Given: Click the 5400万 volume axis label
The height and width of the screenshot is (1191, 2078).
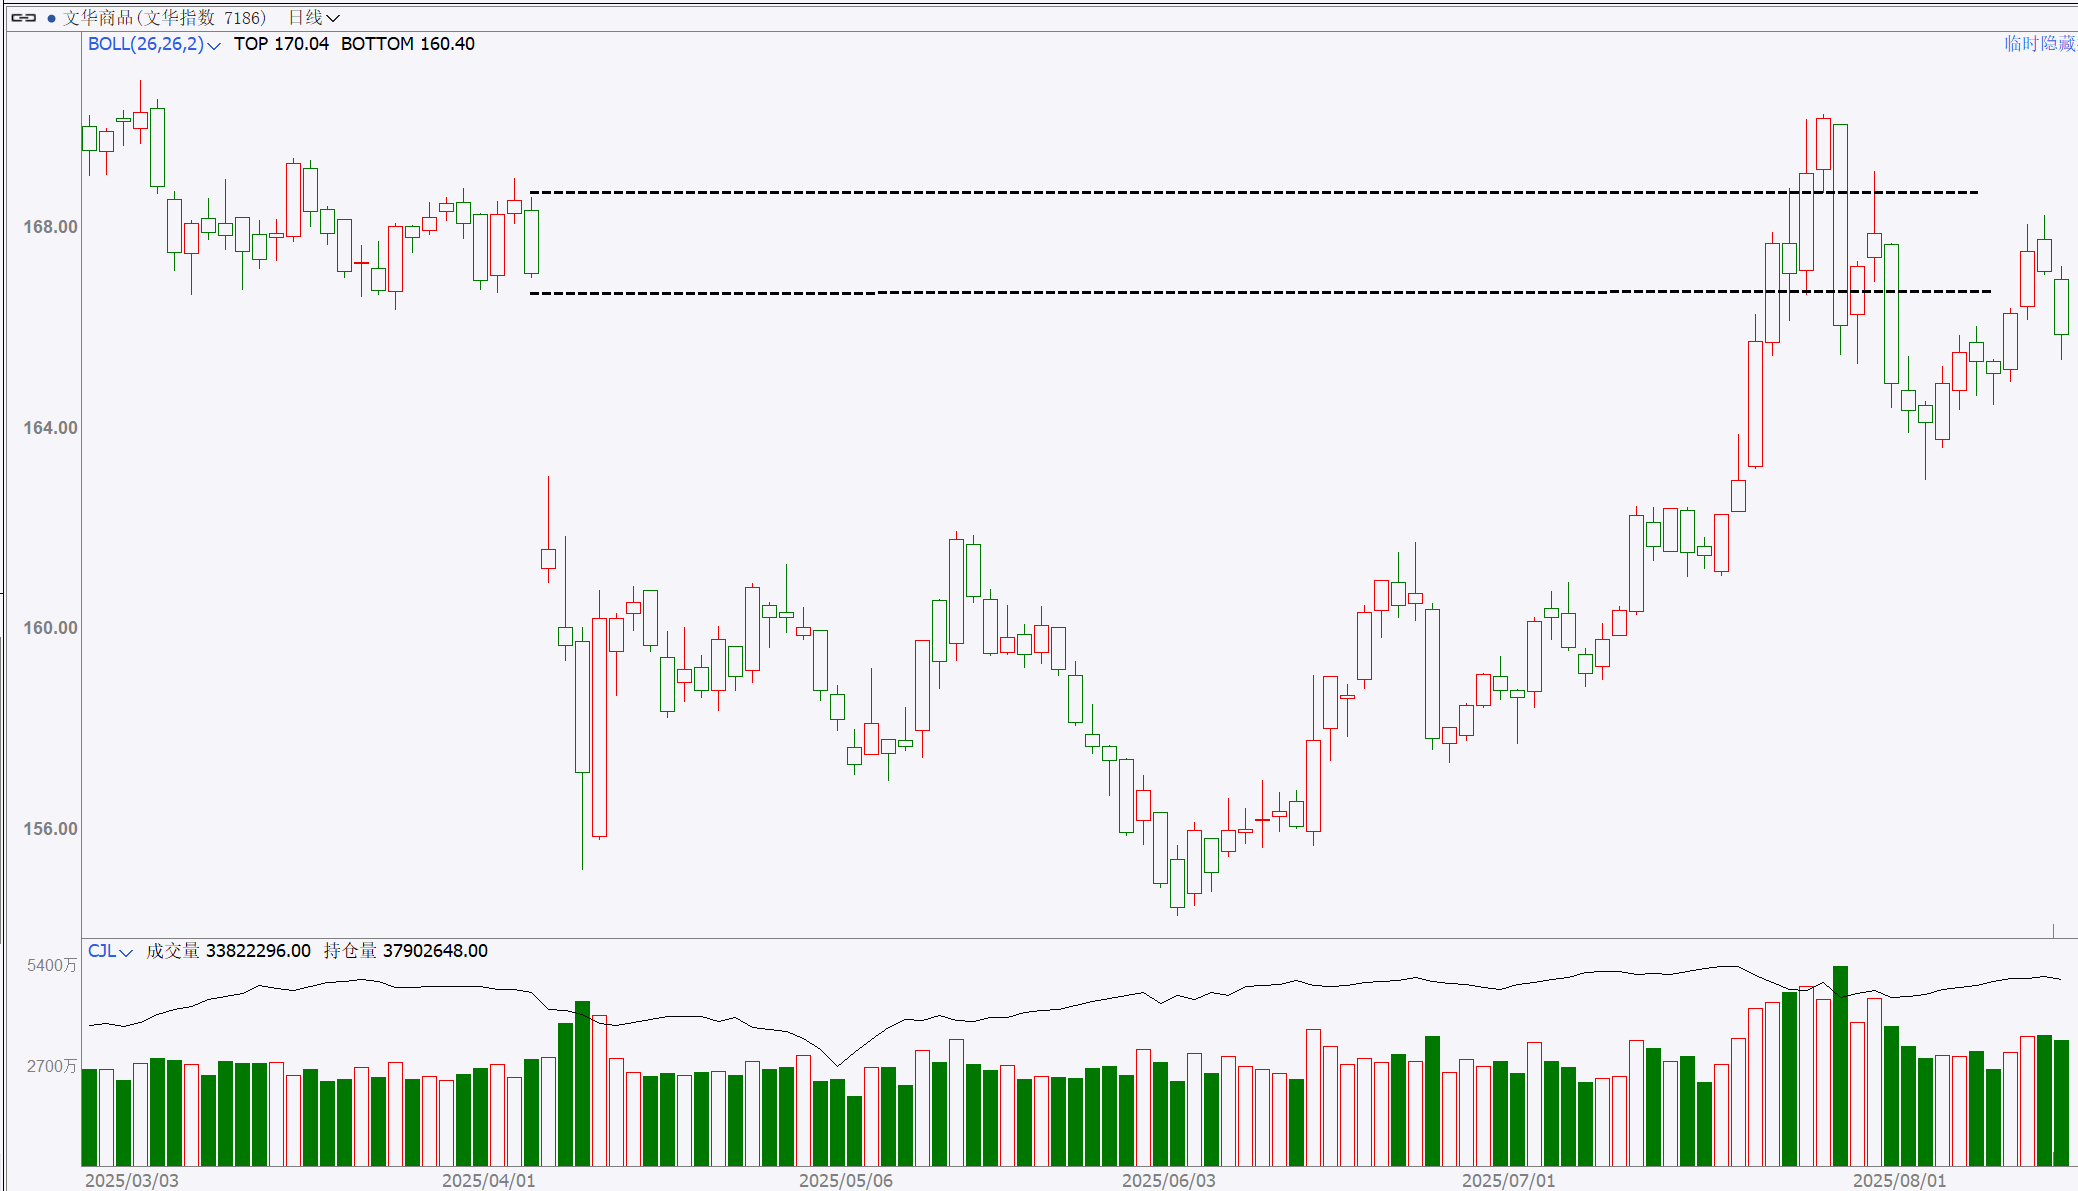Looking at the screenshot, I should tap(52, 965).
